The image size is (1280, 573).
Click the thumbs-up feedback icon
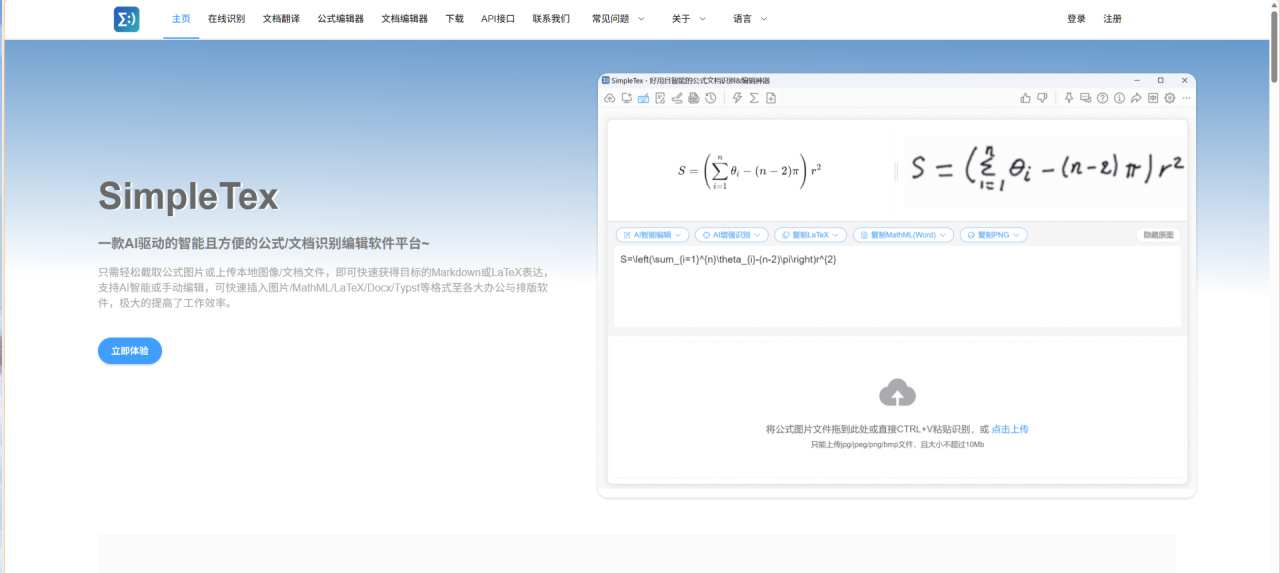1025,98
